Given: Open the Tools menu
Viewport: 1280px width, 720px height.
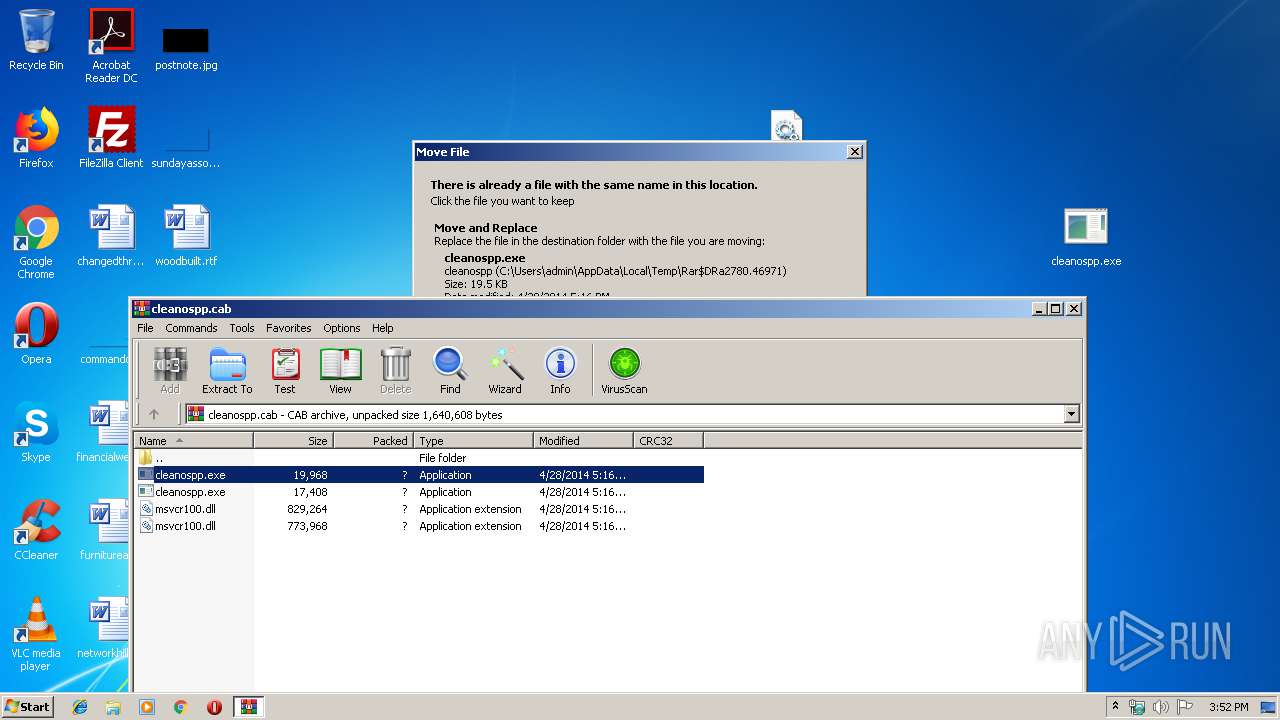Looking at the screenshot, I should 242,328.
